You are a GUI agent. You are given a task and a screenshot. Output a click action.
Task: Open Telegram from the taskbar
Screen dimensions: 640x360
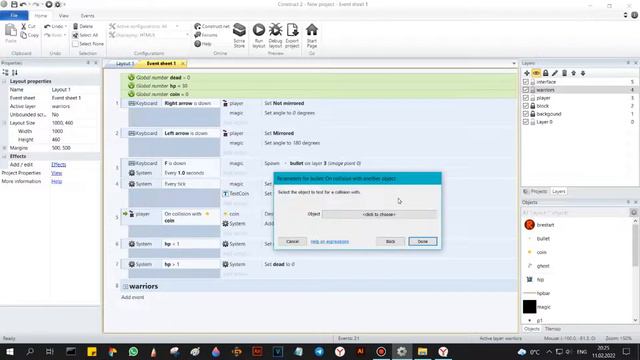click(319, 351)
